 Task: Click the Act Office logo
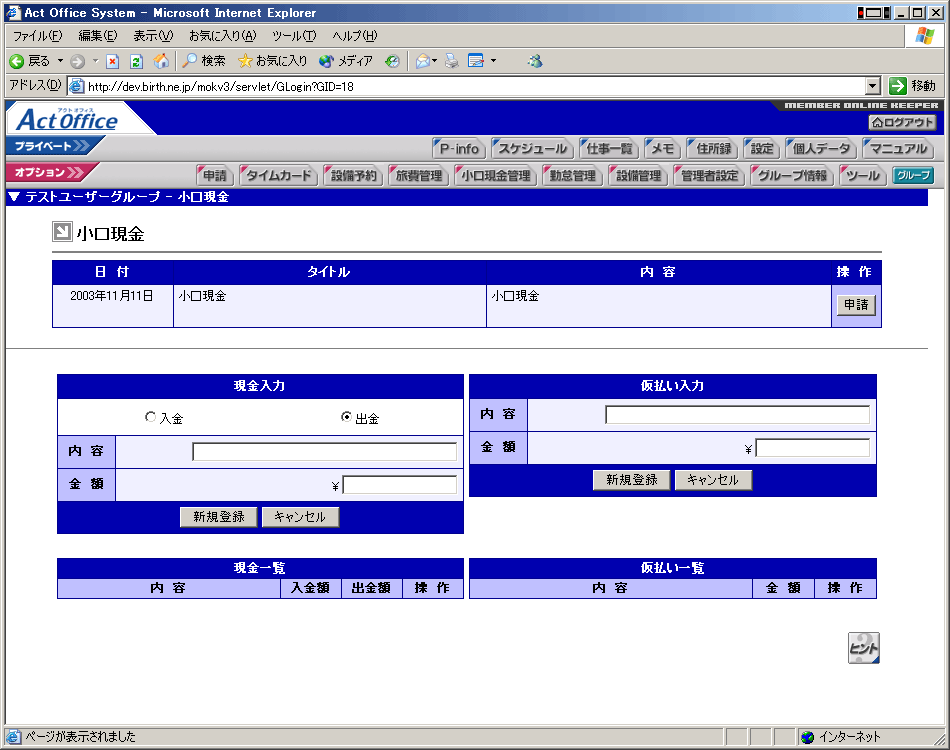(x=68, y=120)
